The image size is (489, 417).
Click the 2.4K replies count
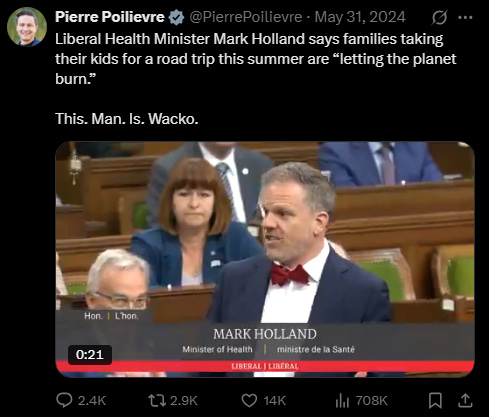point(92,400)
